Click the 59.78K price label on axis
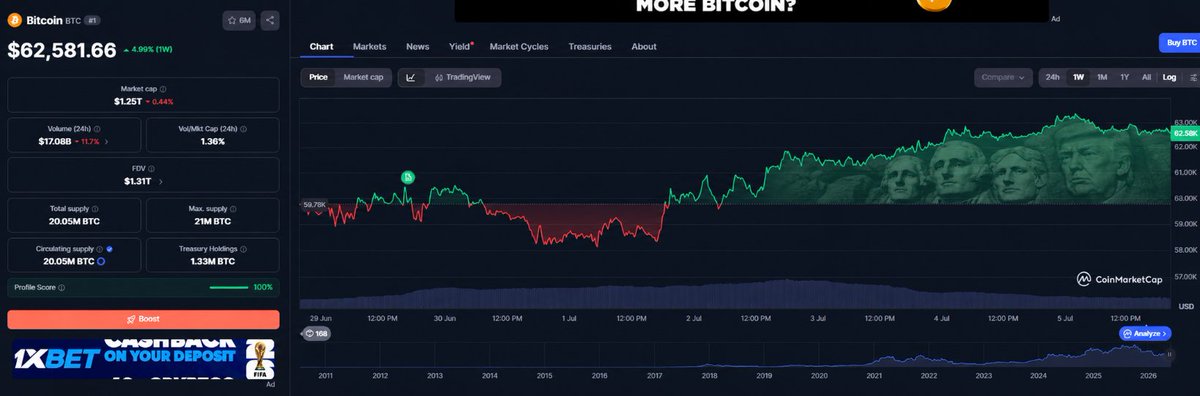 [314, 204]
